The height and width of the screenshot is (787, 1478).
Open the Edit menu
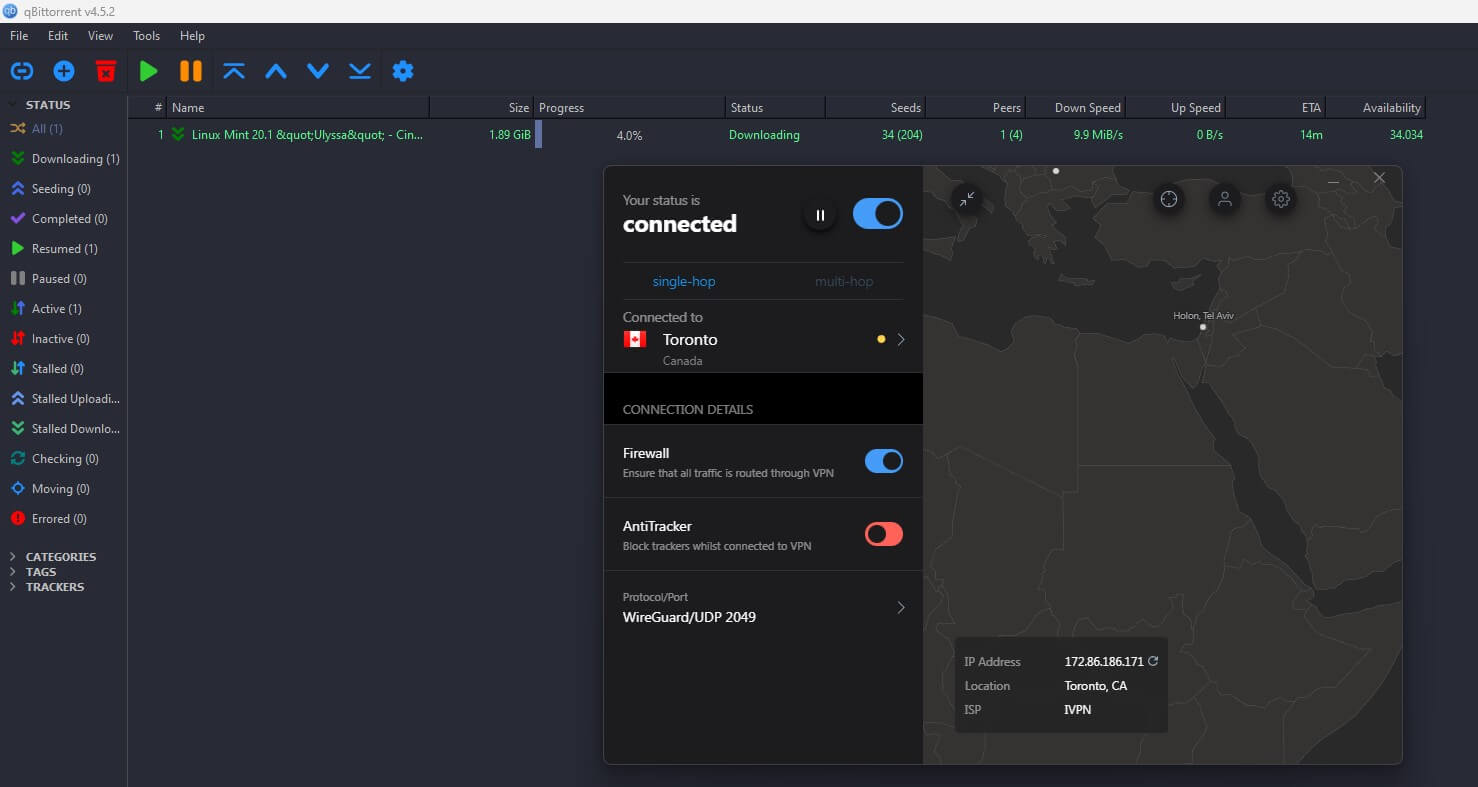pyautogui.click(x=58, y=36)
